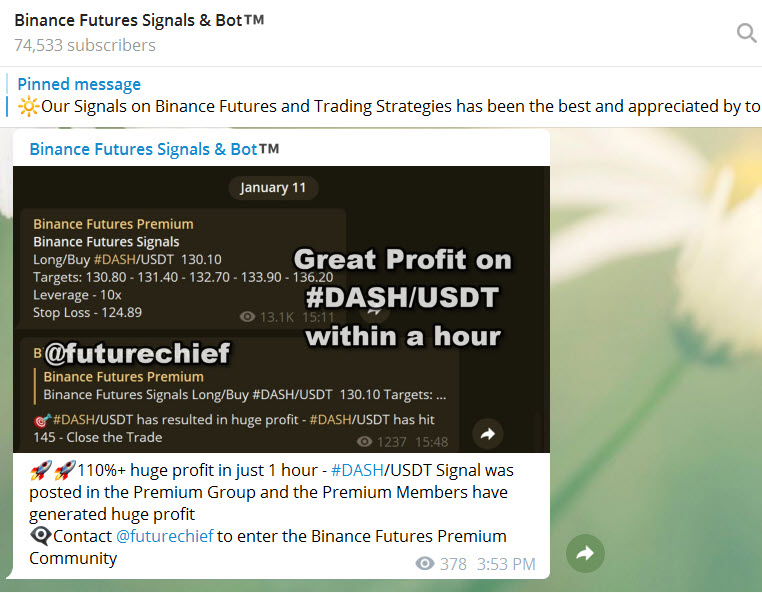Click the channel name above the post
This screenshot has width=762, height=593.
click(x=154, y=149)
